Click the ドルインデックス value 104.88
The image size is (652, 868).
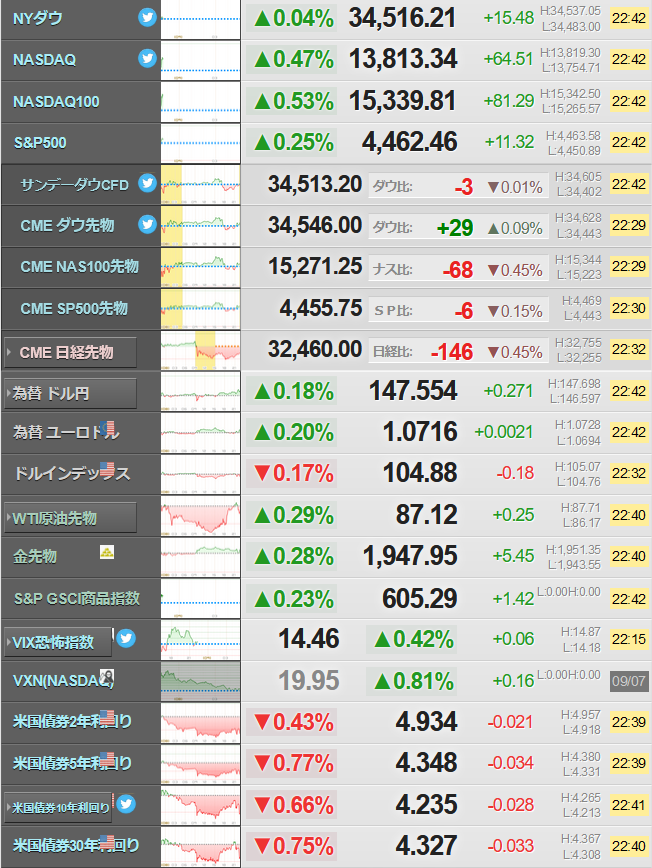pyautogui.click(x=420, y=473)
